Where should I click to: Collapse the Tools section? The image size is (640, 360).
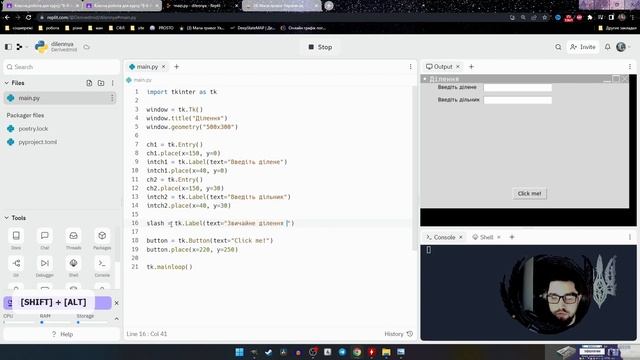(x=7, y=218)
